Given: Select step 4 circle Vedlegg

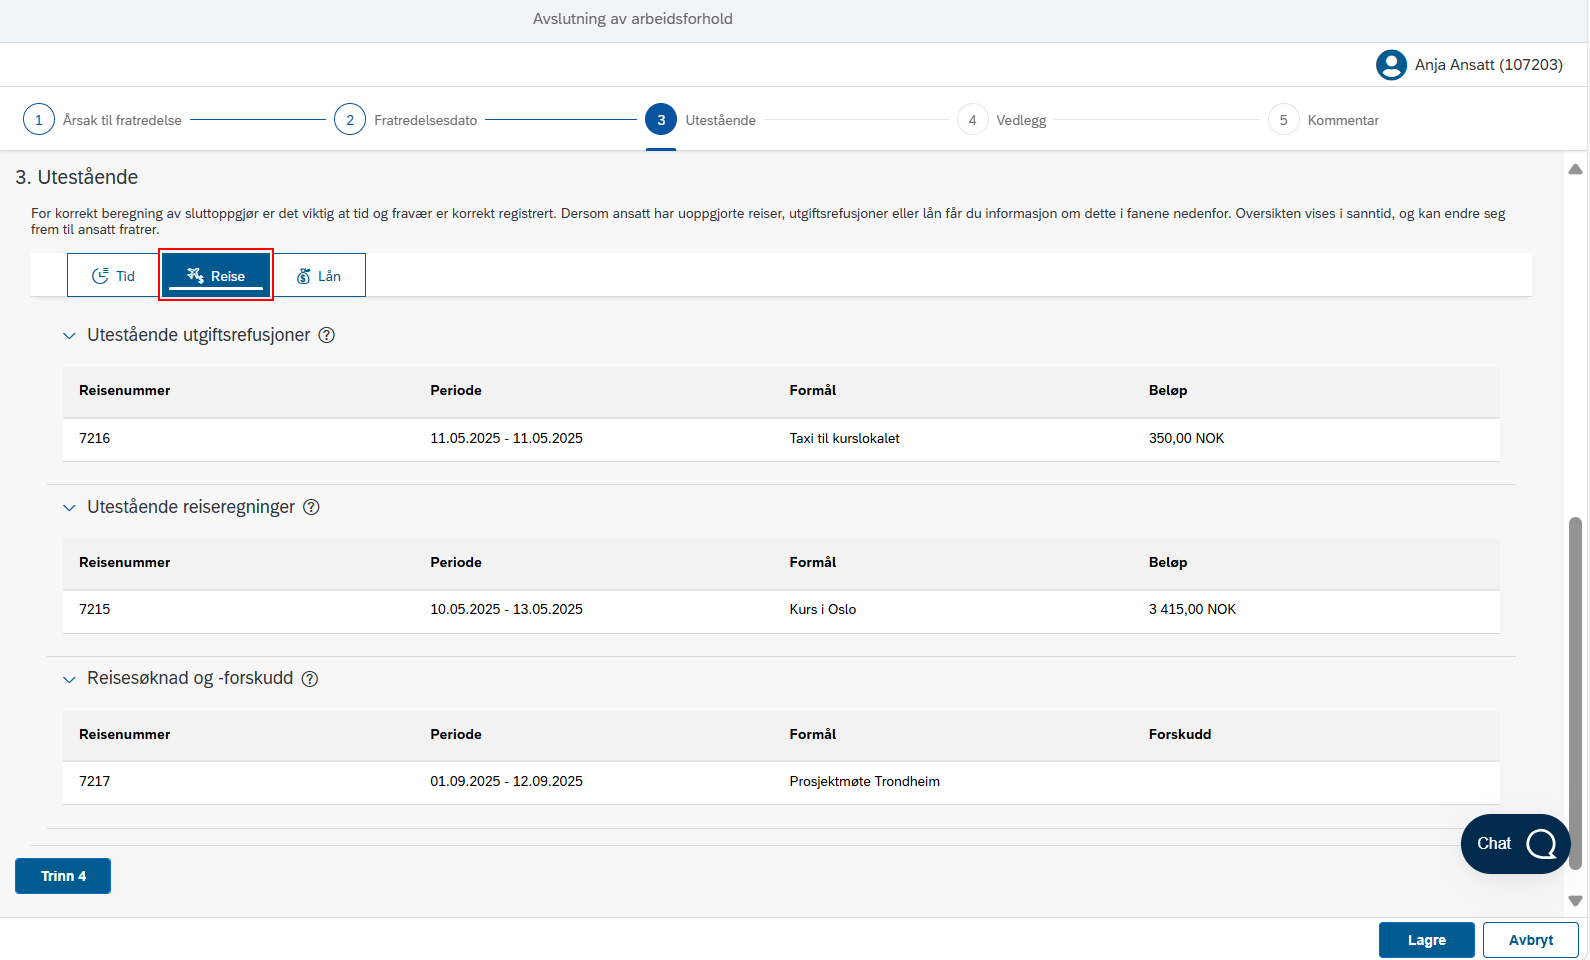Looking at the screenshot, I should coord(972,120).
